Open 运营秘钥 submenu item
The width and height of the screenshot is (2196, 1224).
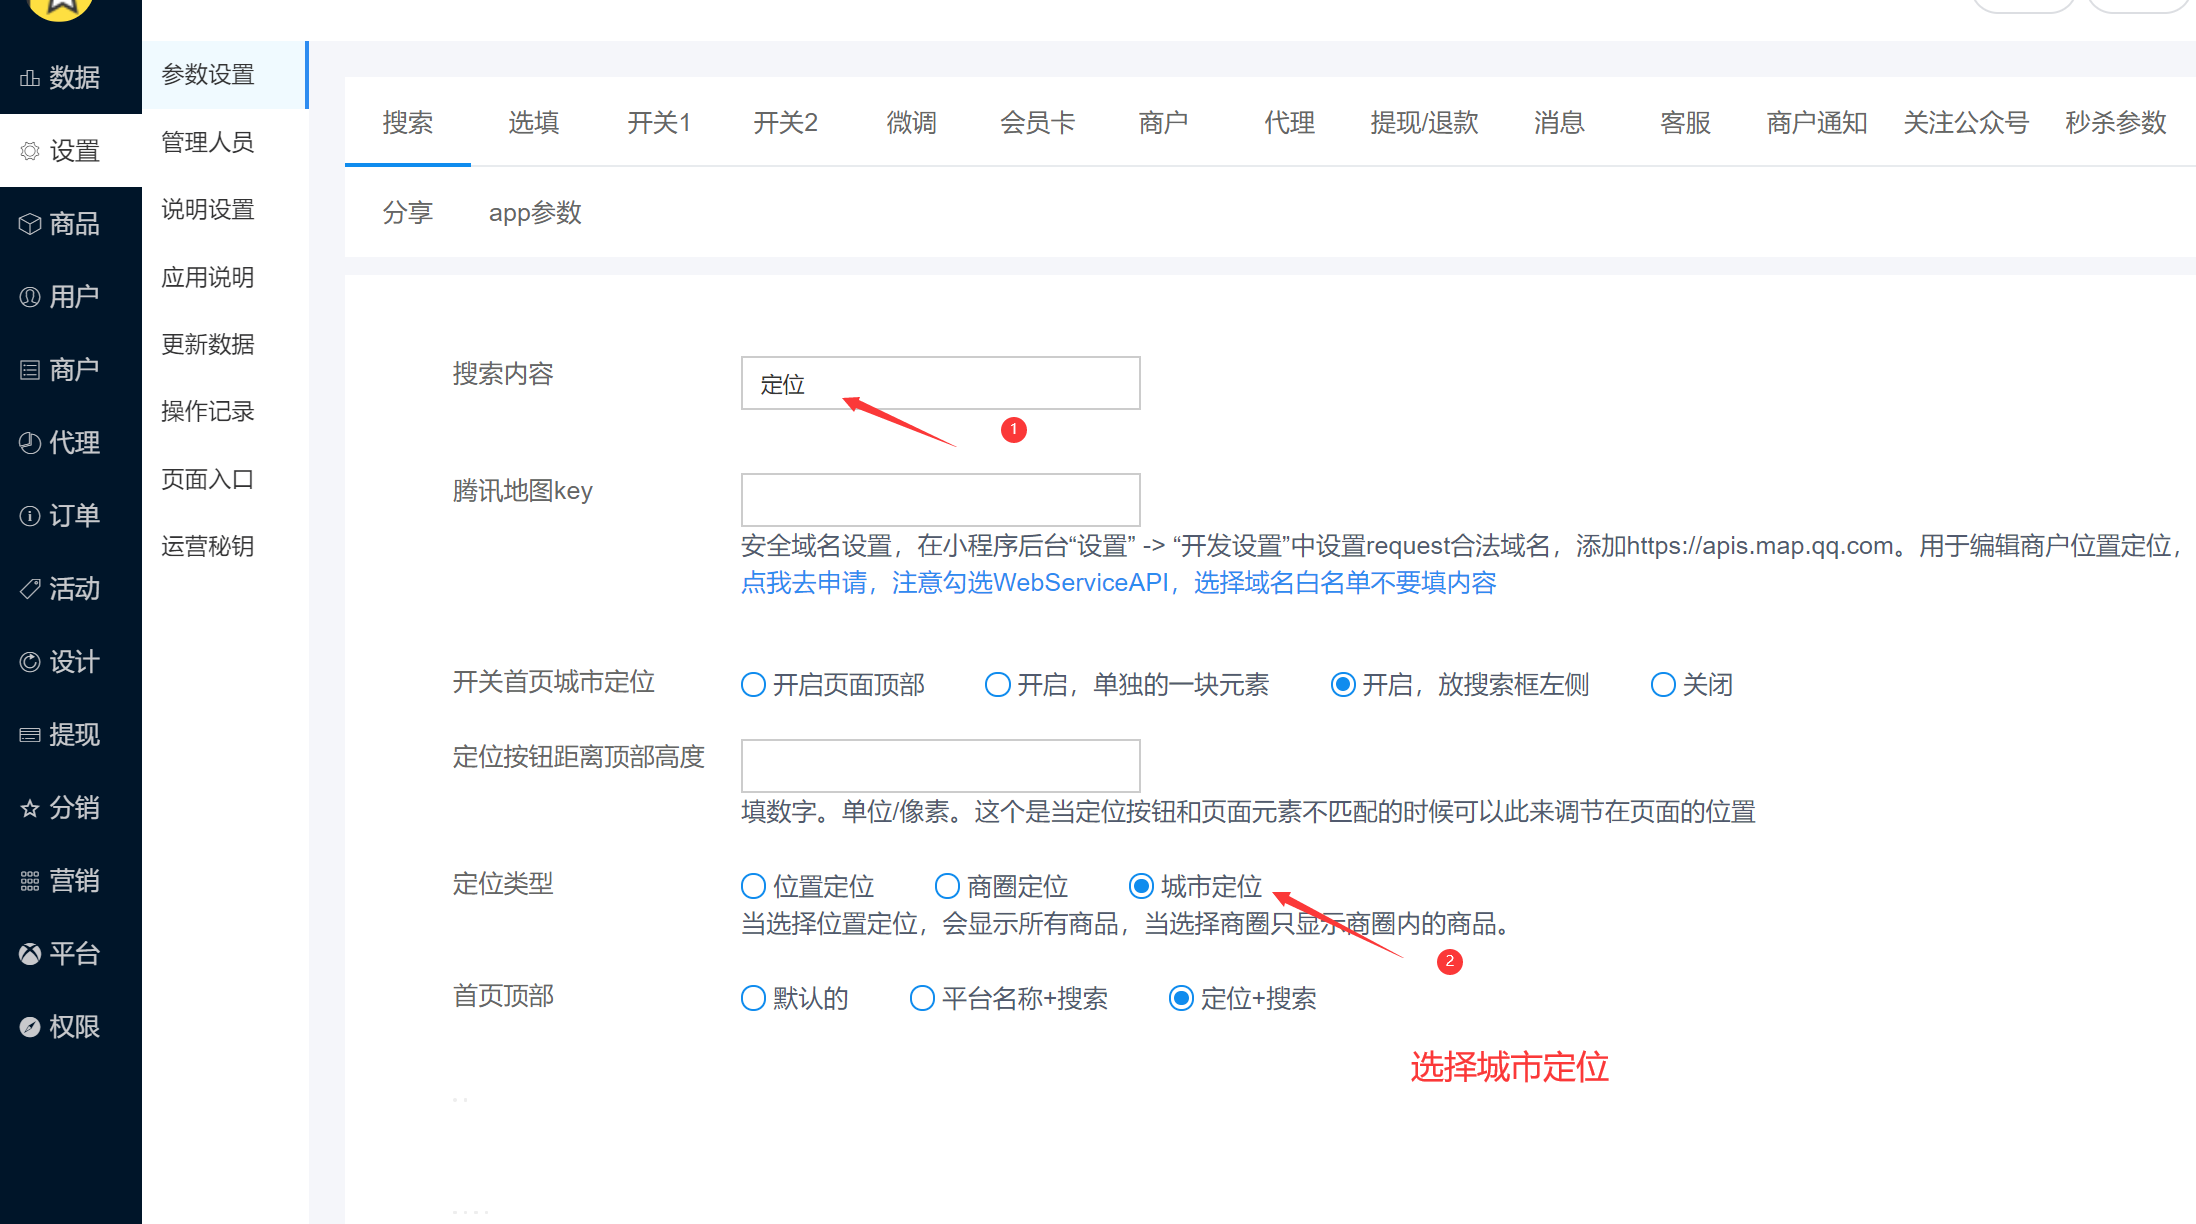(x=225, y=546)
